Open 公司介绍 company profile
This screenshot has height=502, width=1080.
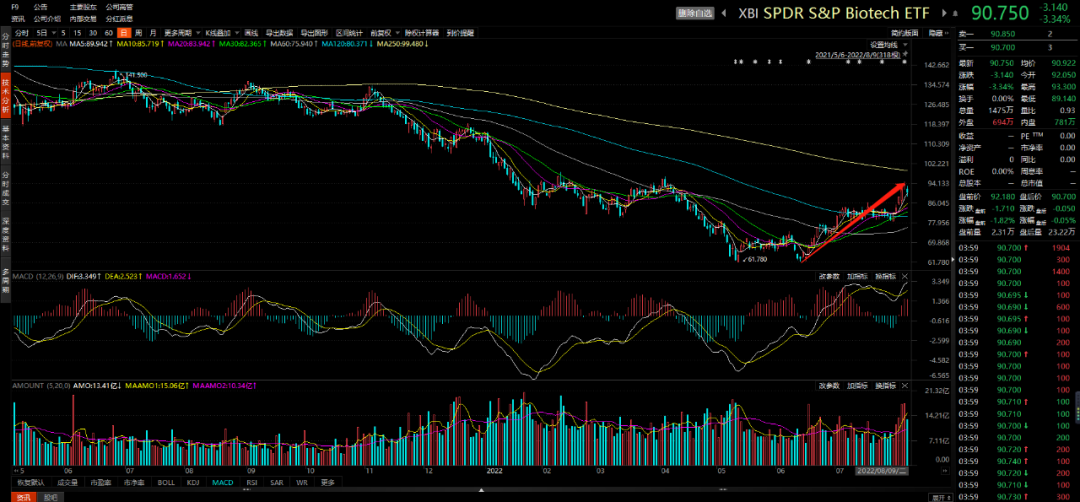46,19
